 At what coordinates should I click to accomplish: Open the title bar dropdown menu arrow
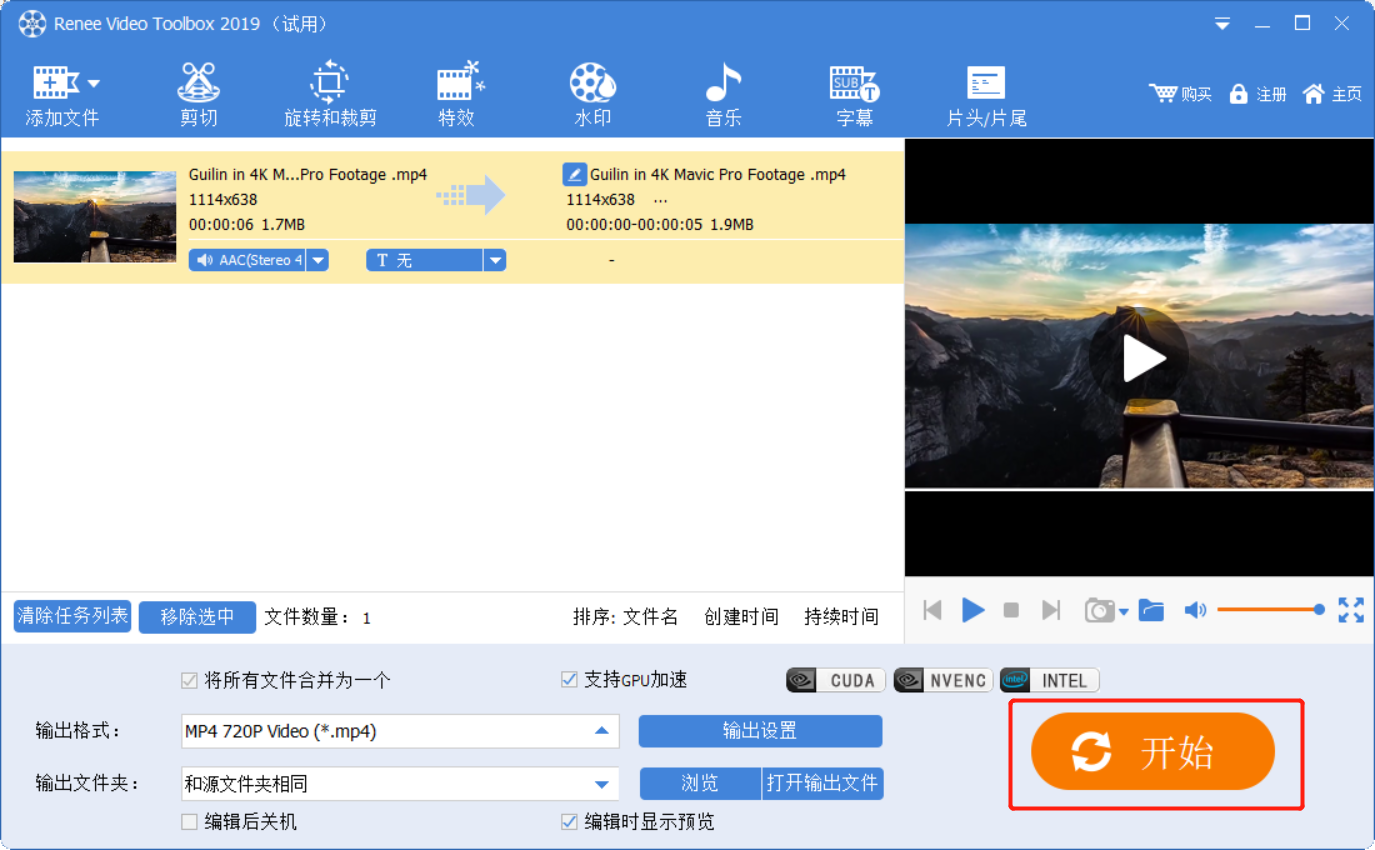[1222, 23]
